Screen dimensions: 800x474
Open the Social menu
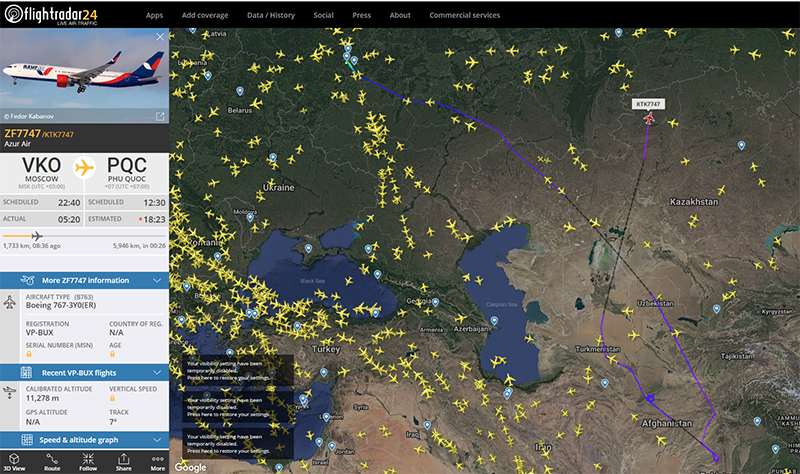[x=323, y=15]
